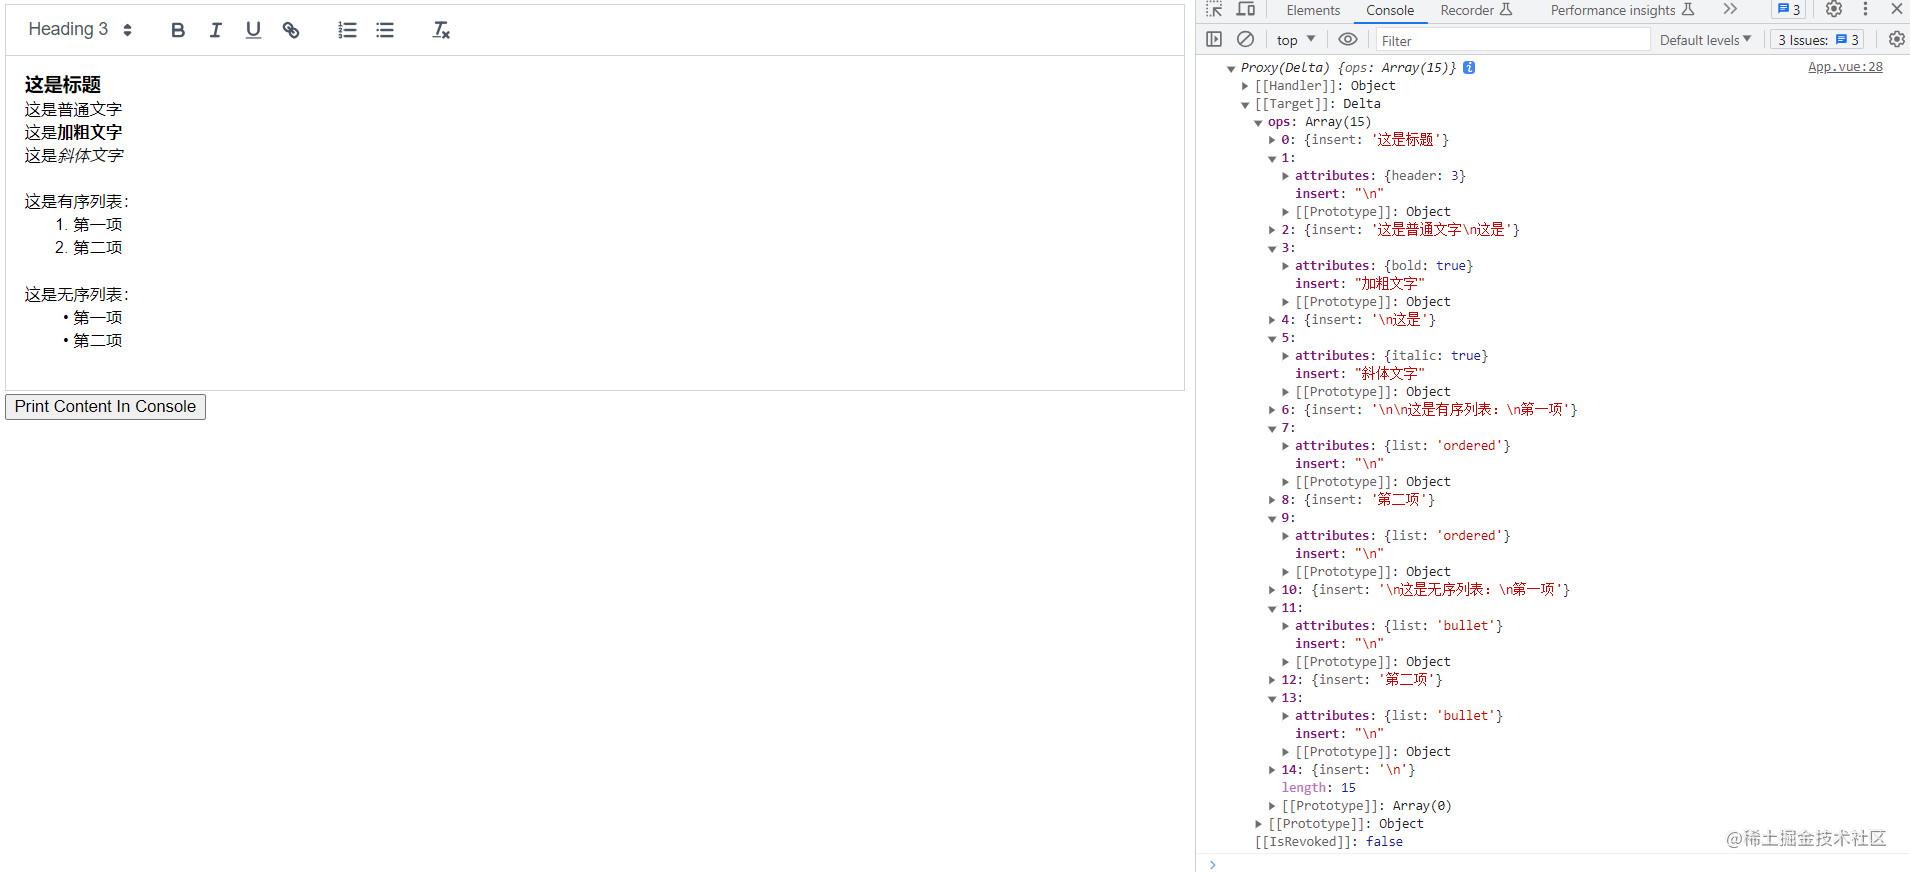The width and height of the screenshot is (1910, 872).
Task: Switch to the Console tab
Action: pyautogui.click(x=1390, y=10)
